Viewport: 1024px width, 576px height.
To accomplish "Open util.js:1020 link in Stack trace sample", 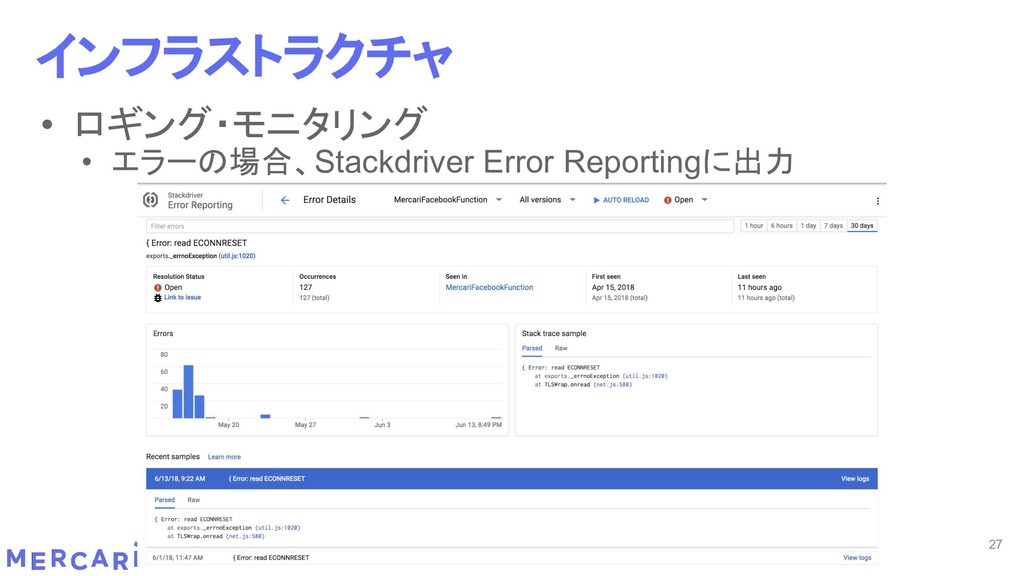I will point(647,376).
